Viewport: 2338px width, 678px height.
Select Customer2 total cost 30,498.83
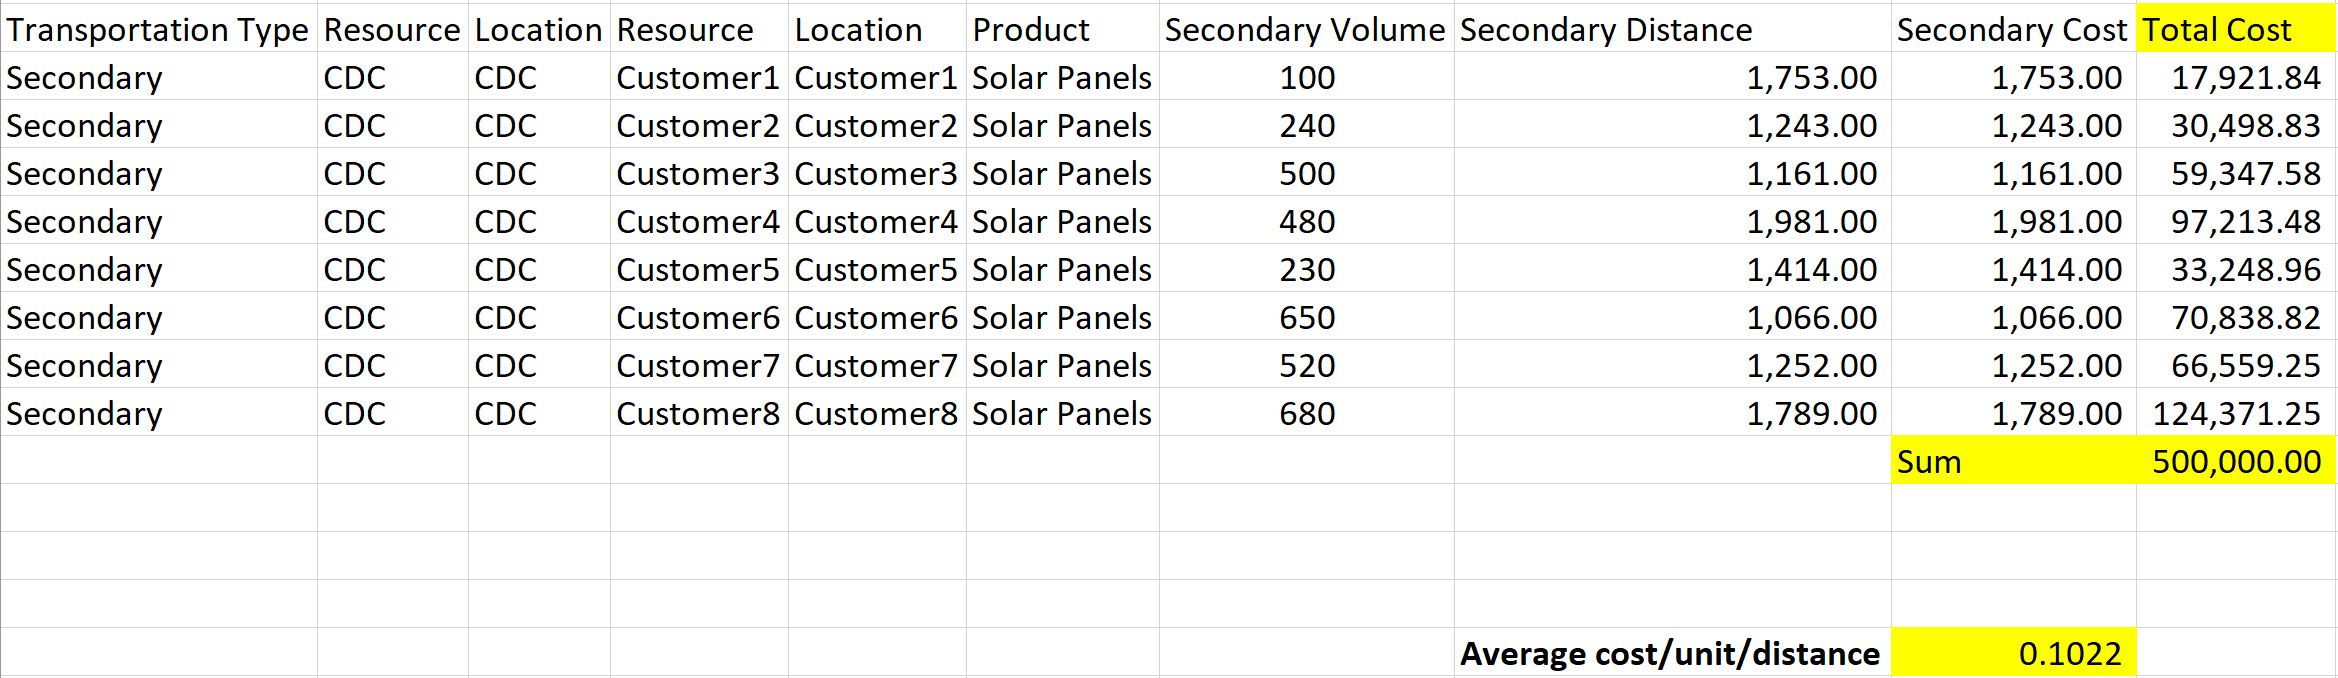[2236, 125]
